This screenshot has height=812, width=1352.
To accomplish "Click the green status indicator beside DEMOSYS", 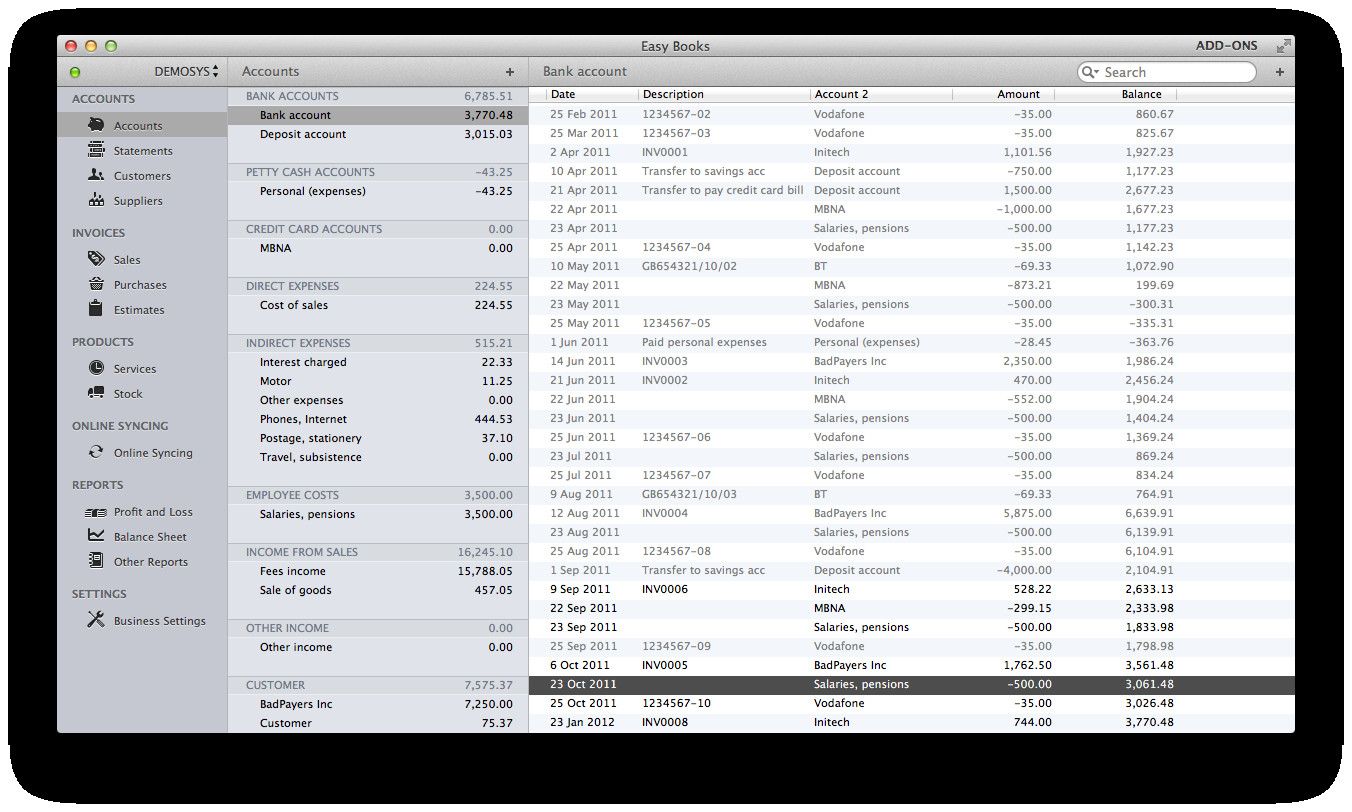I will (x=75, y=72).
